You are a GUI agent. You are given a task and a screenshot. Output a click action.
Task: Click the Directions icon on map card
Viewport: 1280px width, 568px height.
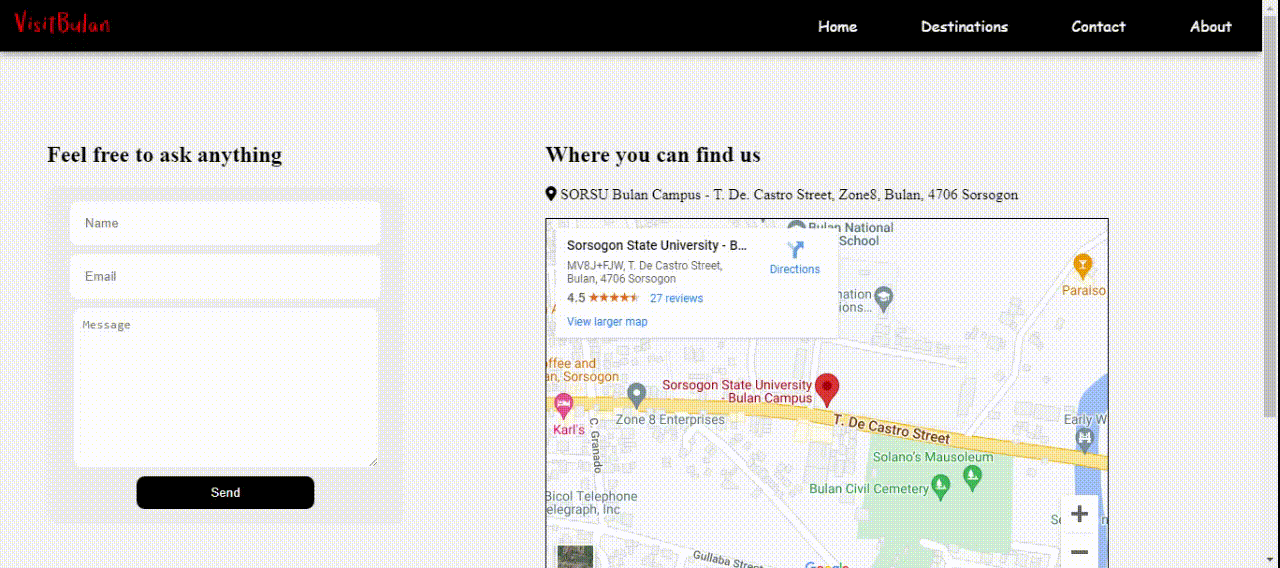(795, 251)
